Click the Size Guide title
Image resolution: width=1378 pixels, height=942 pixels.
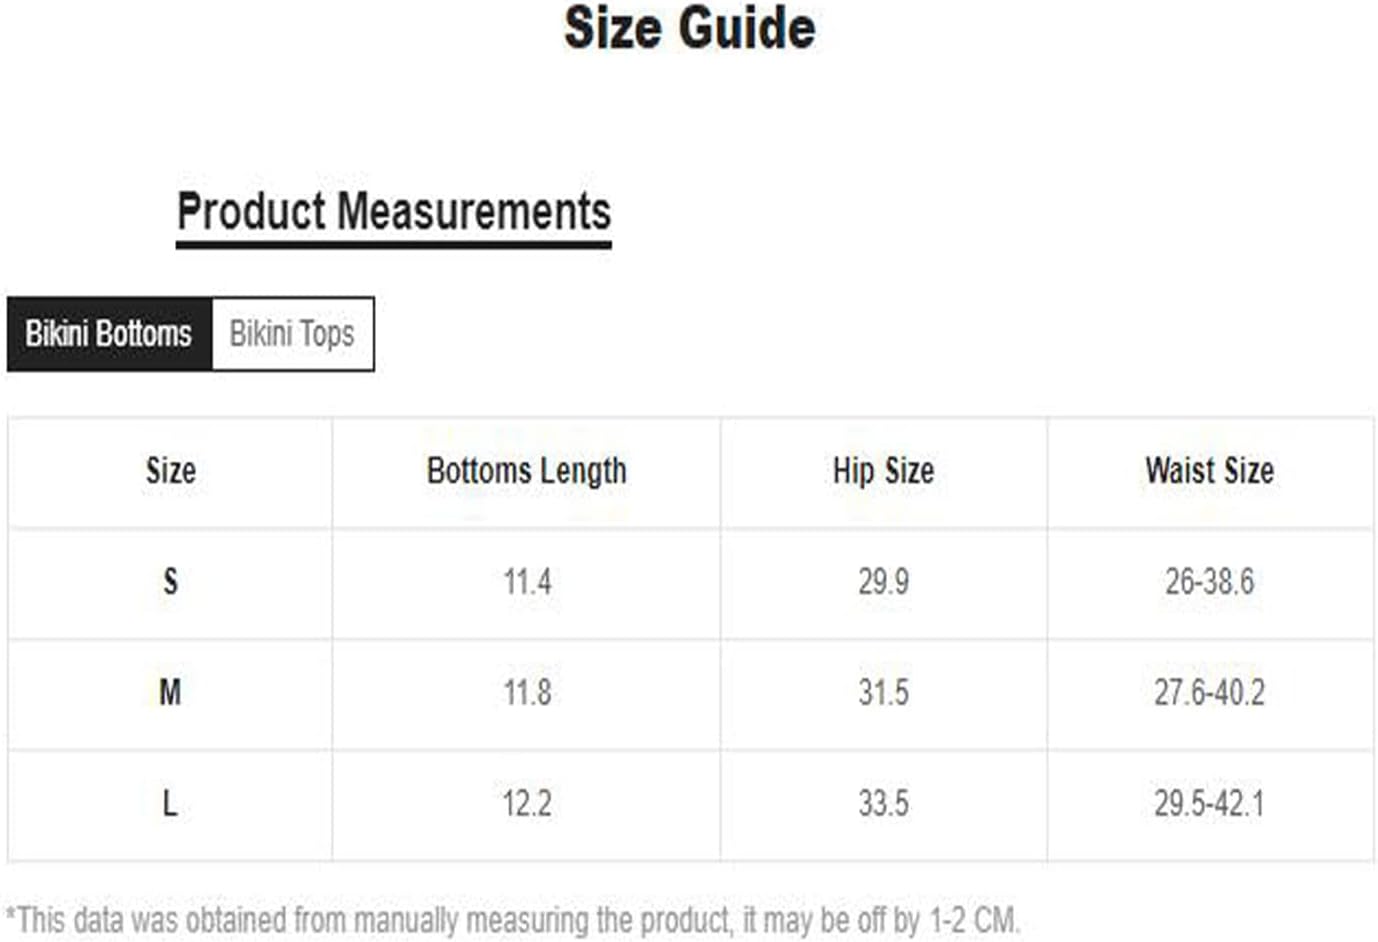(690, 27)
